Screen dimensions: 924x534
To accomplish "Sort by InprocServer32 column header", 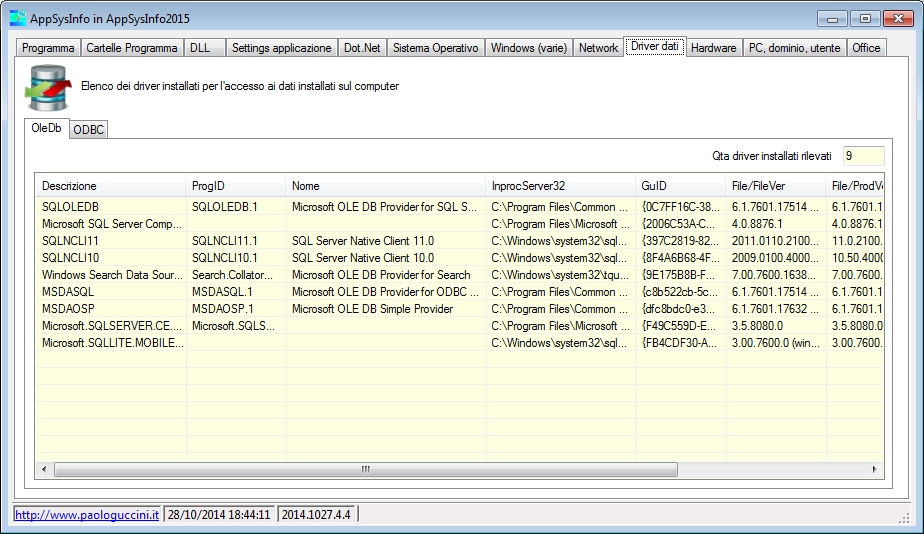I will (560, 186).
